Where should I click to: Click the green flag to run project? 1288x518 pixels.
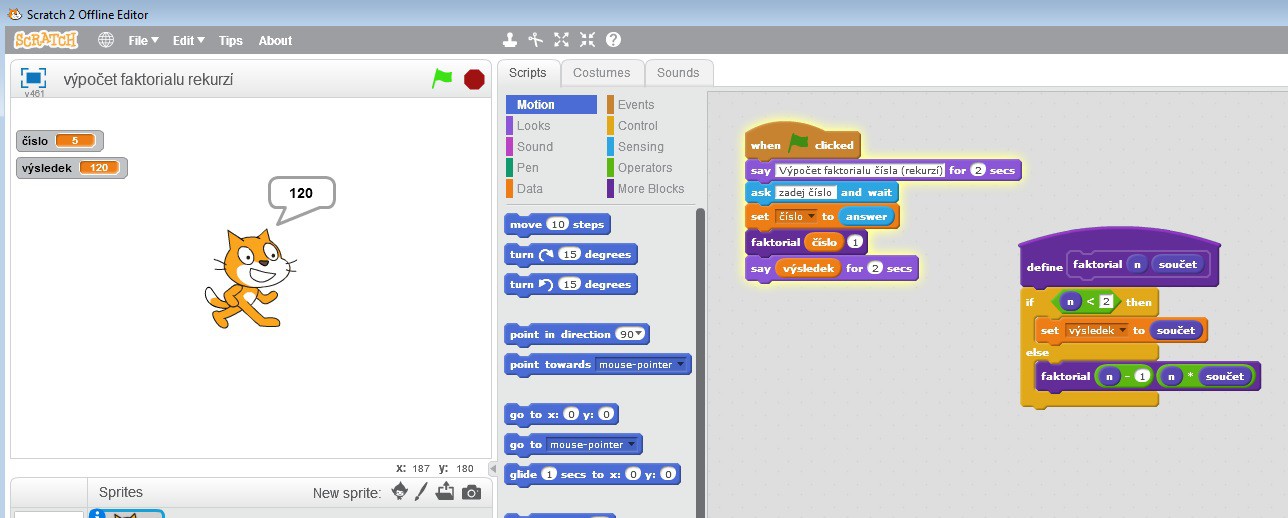(x=441, y=79)
